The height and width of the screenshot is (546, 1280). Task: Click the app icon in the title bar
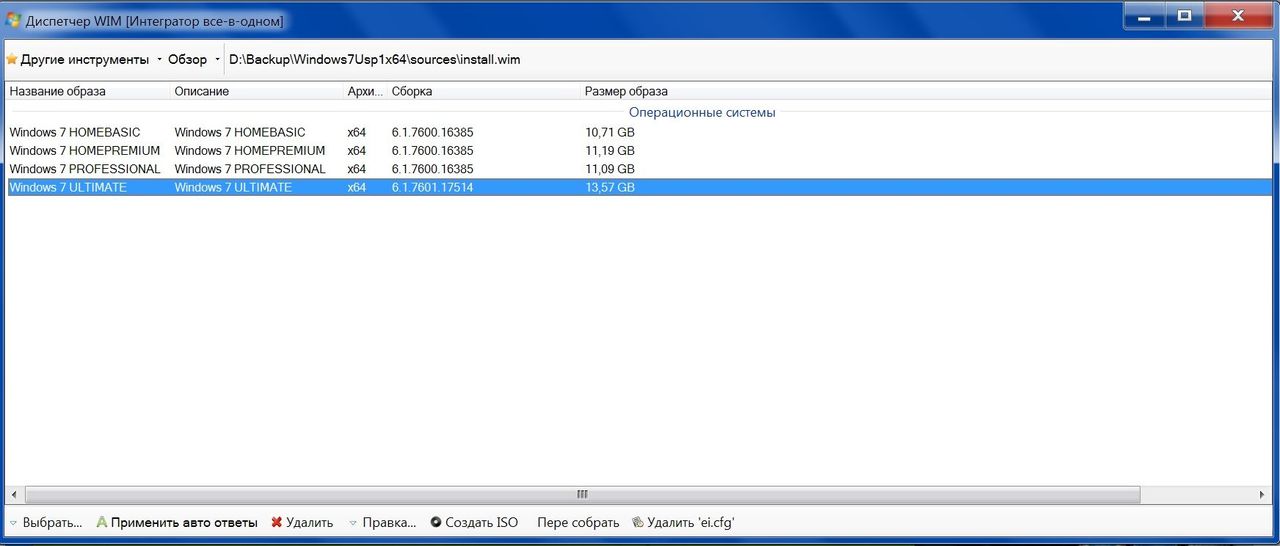[x=13, y=20]
